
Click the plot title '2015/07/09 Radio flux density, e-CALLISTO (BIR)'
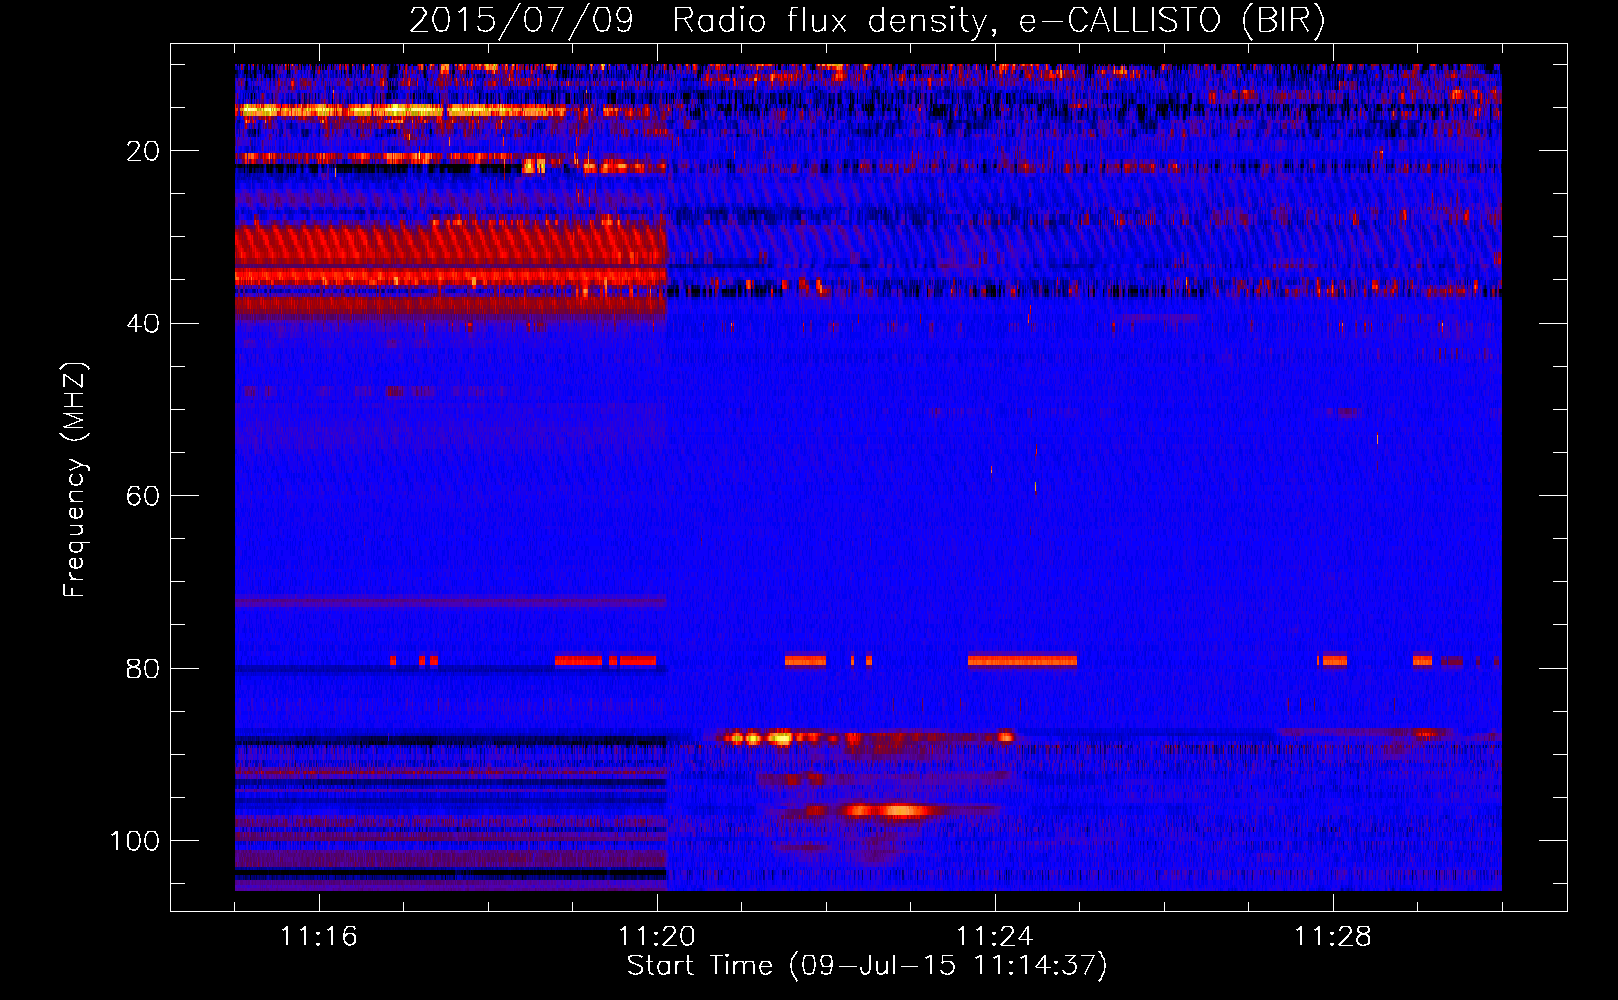pos(867,20)
